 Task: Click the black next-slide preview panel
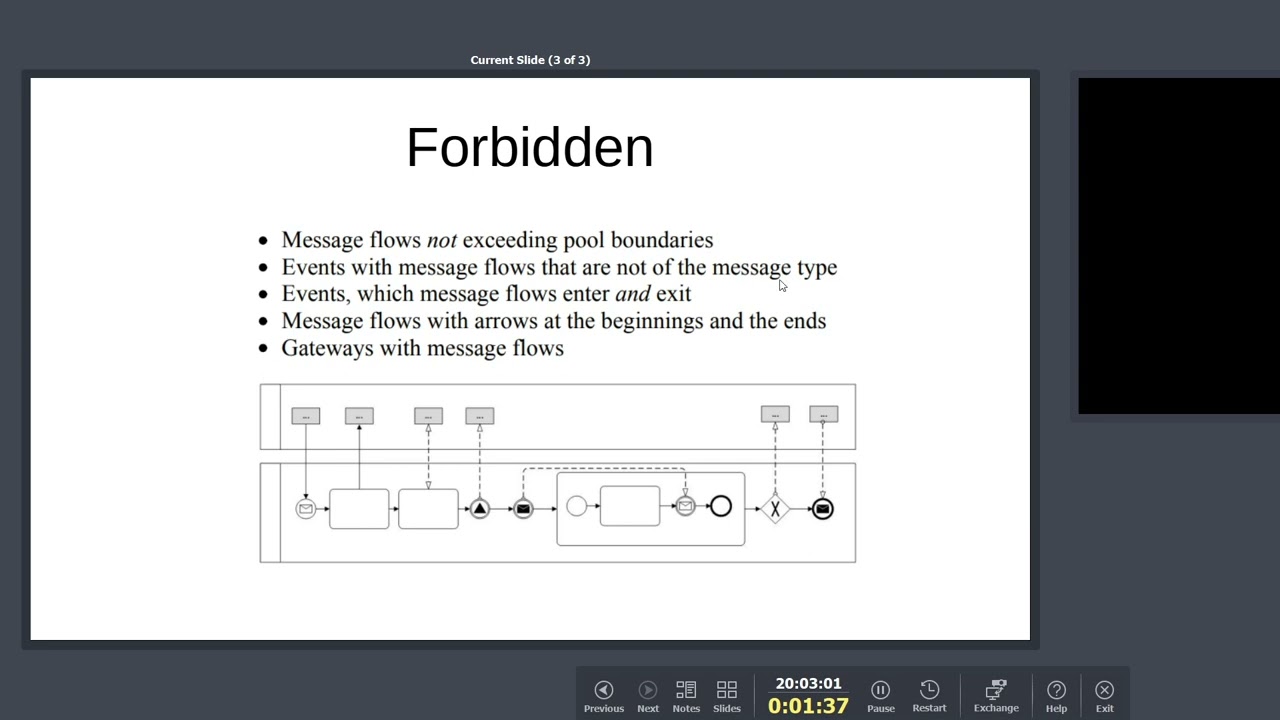(x=1179, y=246)
